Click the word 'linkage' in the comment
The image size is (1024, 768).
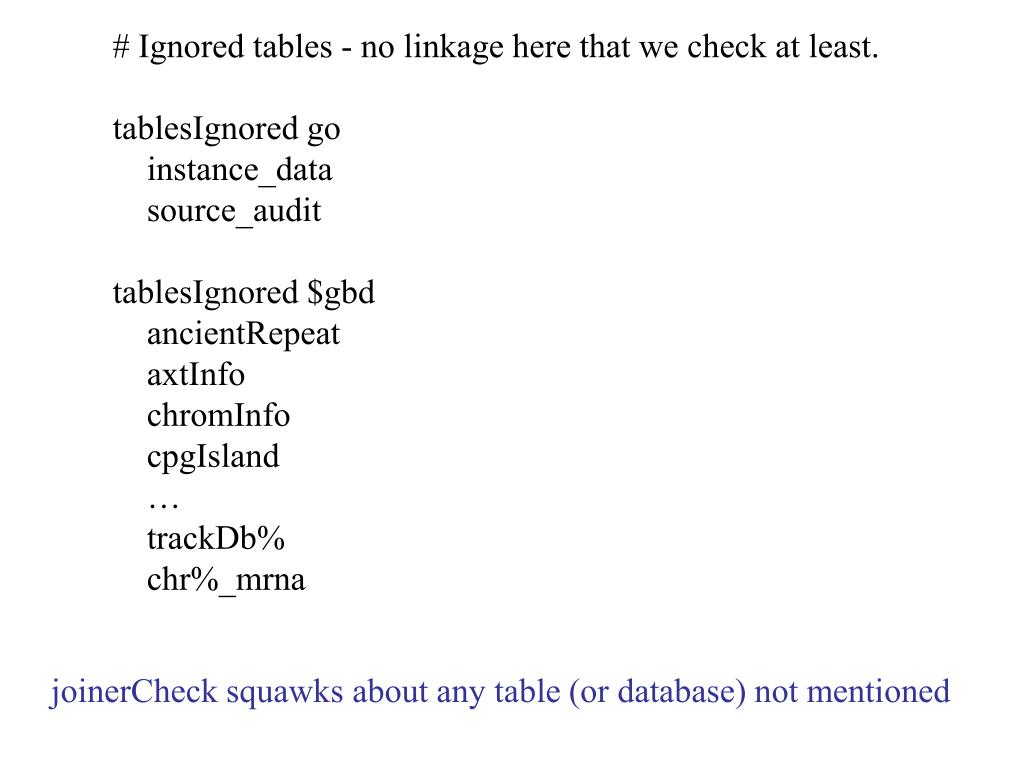point(454,48)
